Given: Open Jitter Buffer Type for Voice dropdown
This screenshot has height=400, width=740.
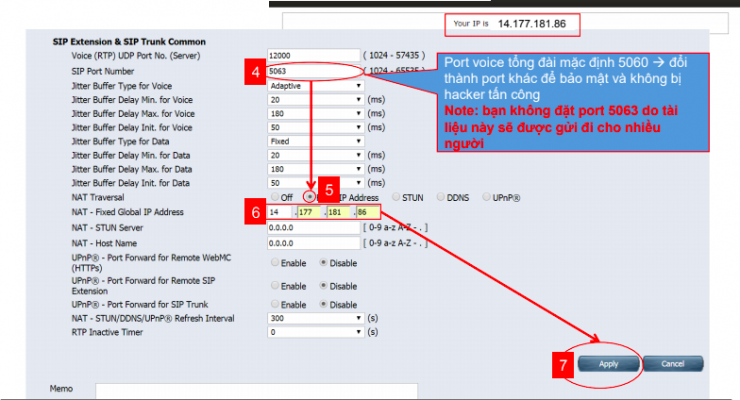Looking at the screenshot, I should (x=315, y=86).
